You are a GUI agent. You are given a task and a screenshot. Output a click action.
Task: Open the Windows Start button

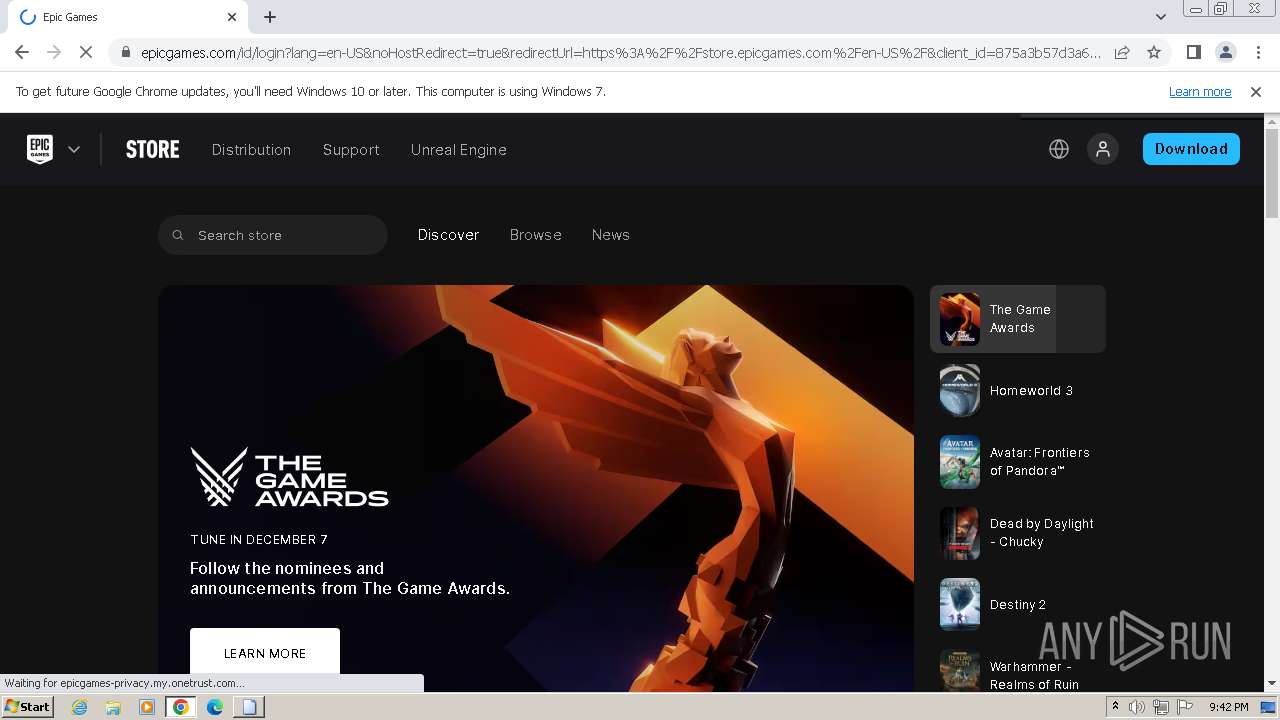[x=27, y=707]
